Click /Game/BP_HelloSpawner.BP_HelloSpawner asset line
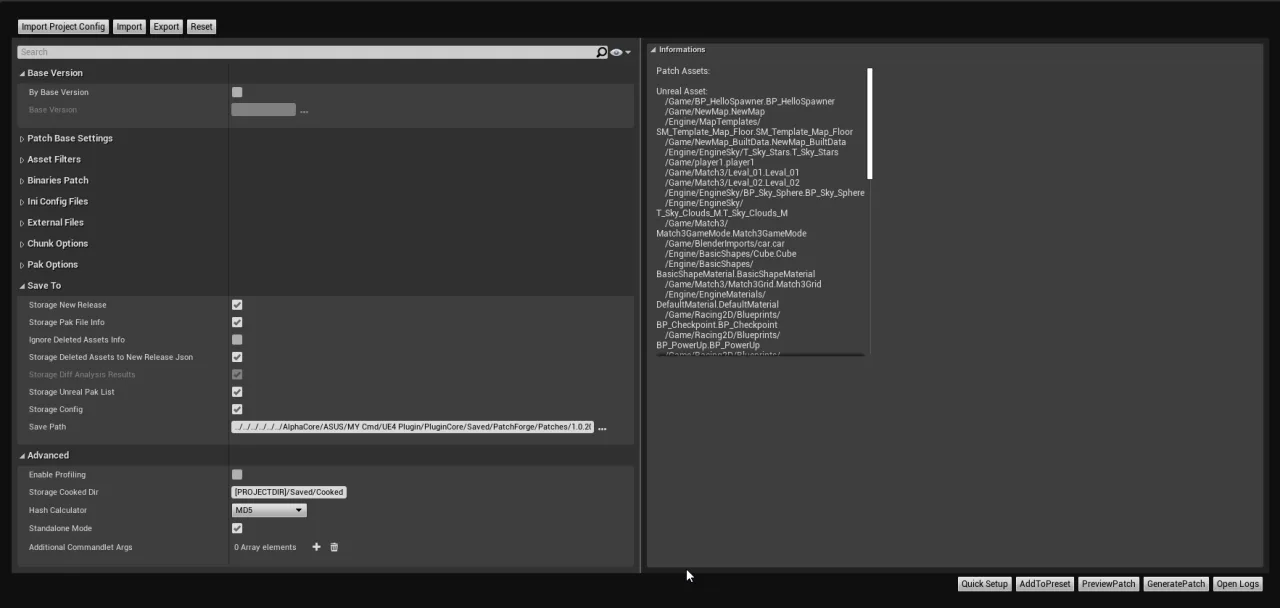The image size is (1280, 608). (x=749, y=101)
